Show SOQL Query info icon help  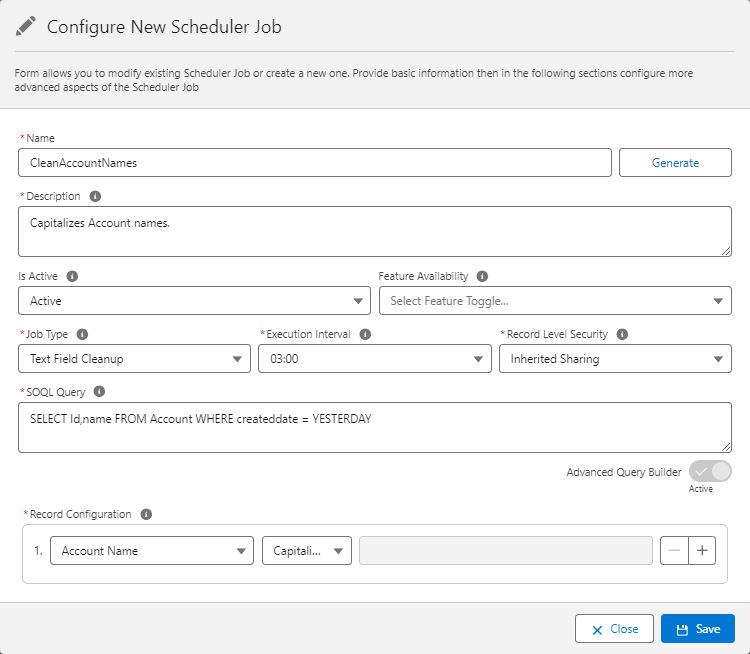point(99,391)
